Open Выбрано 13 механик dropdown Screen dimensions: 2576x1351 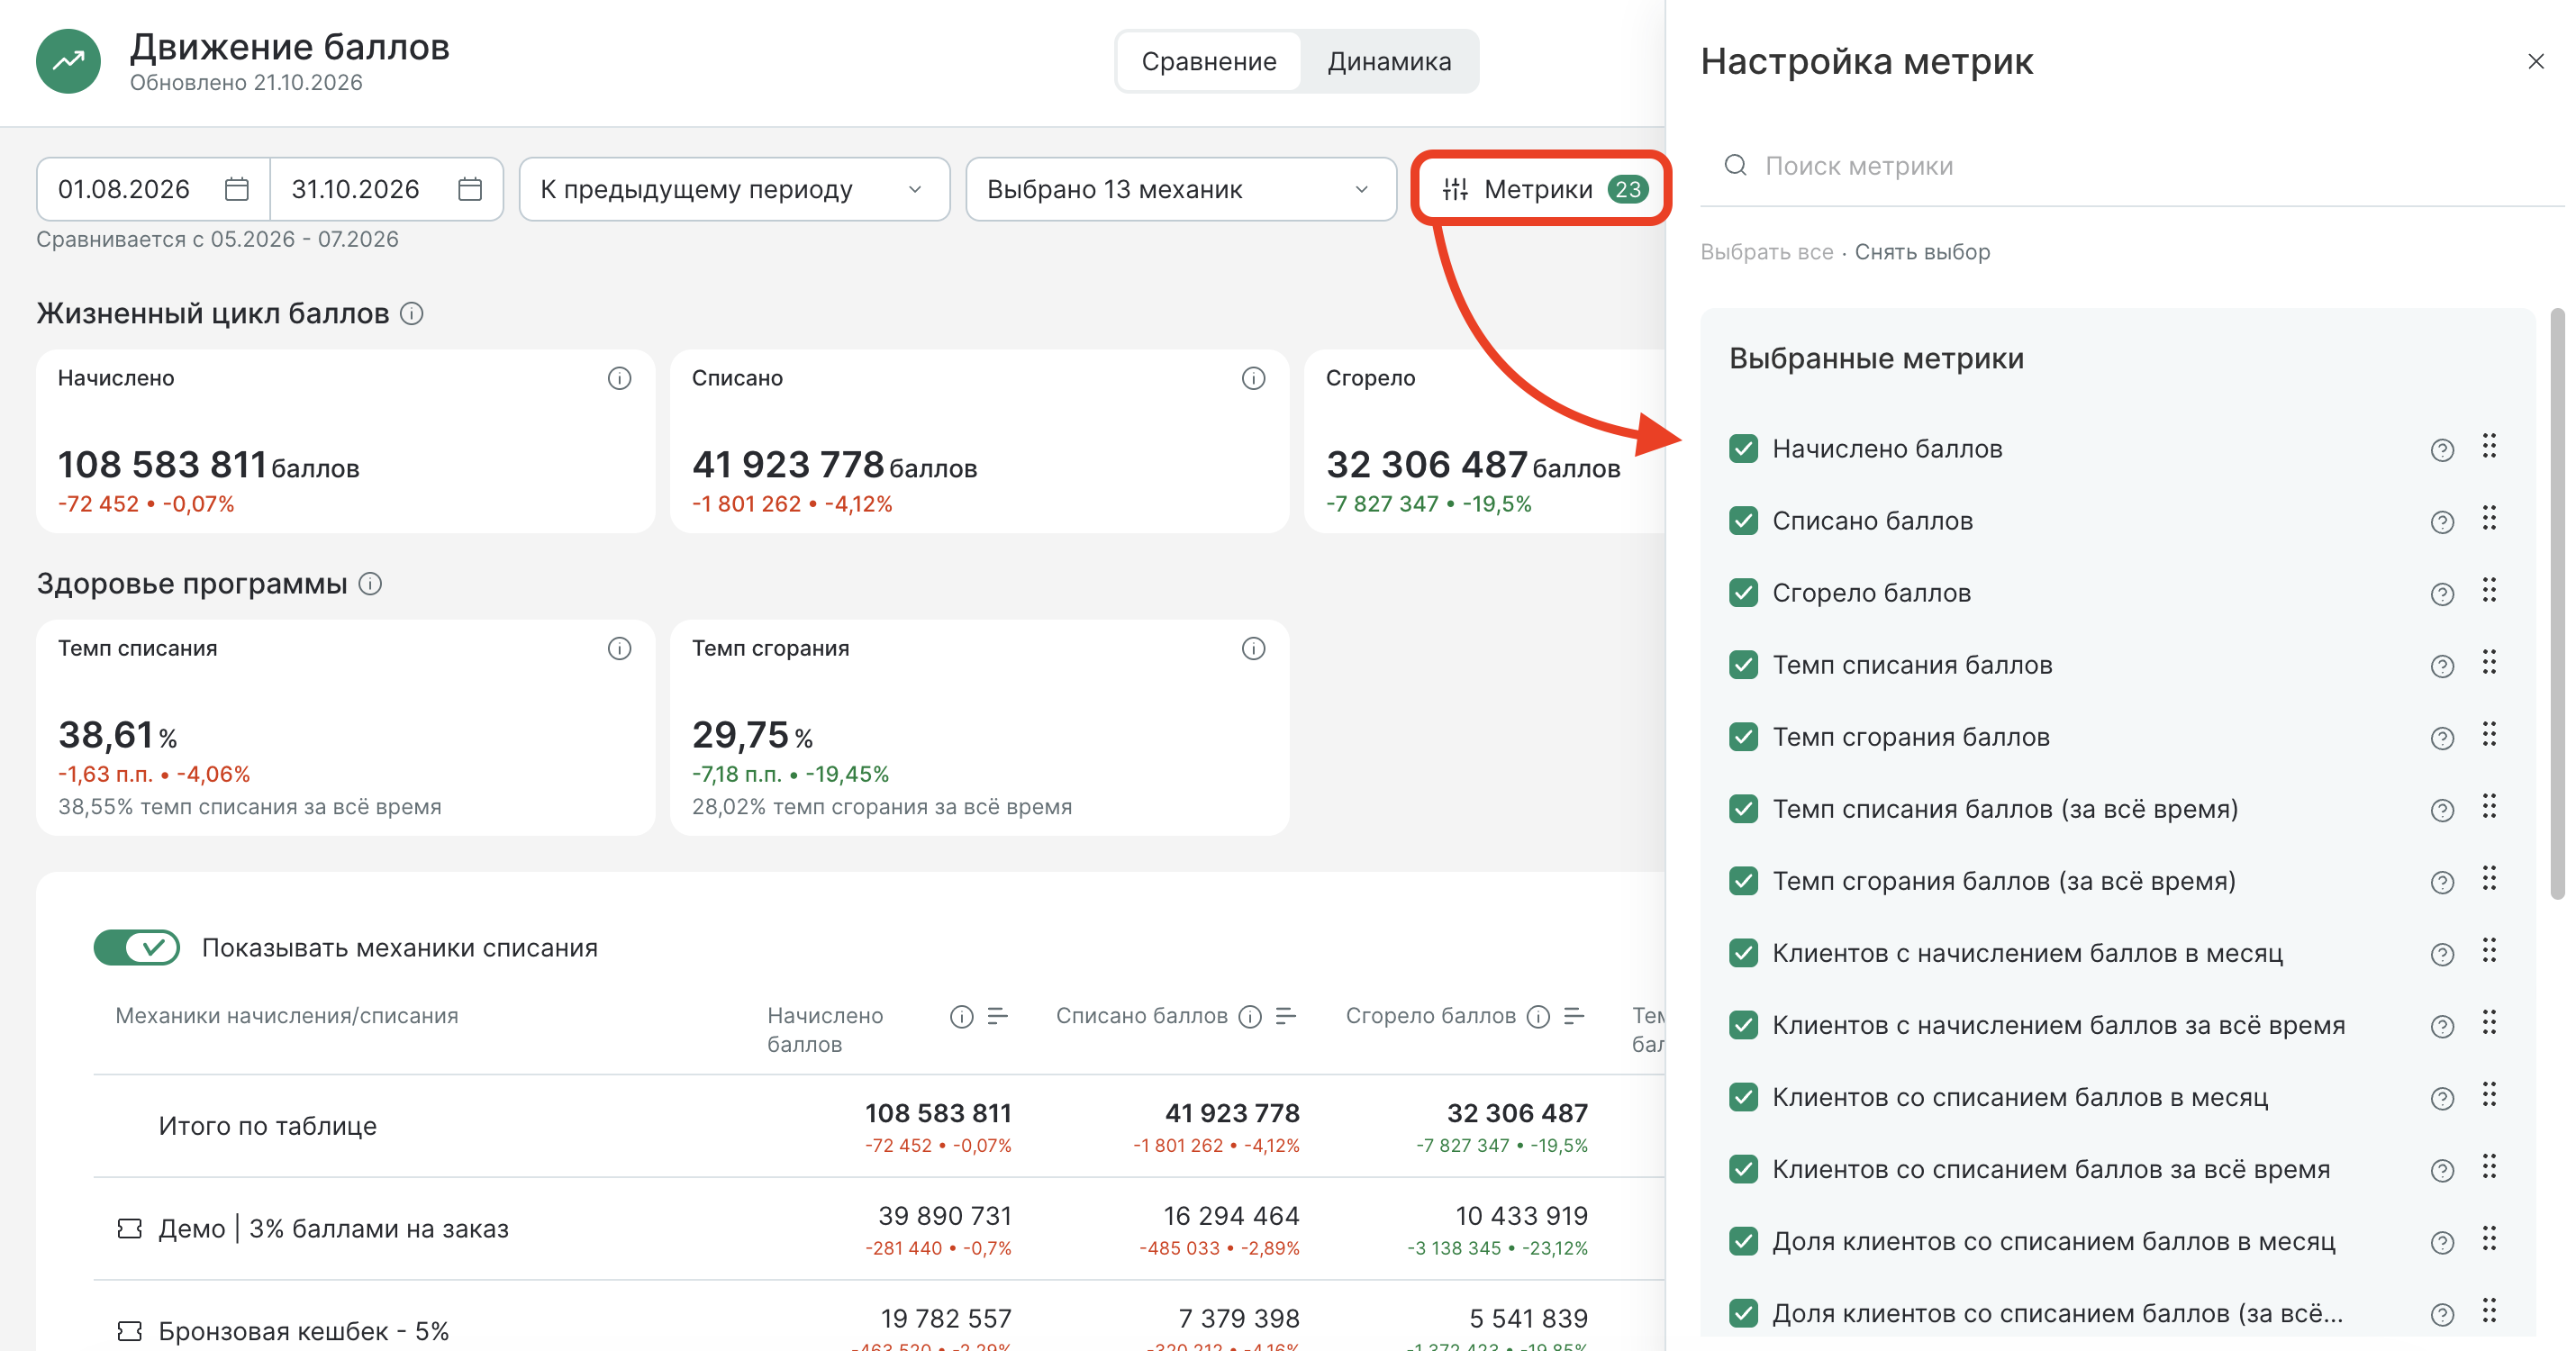click(1181, 189)
